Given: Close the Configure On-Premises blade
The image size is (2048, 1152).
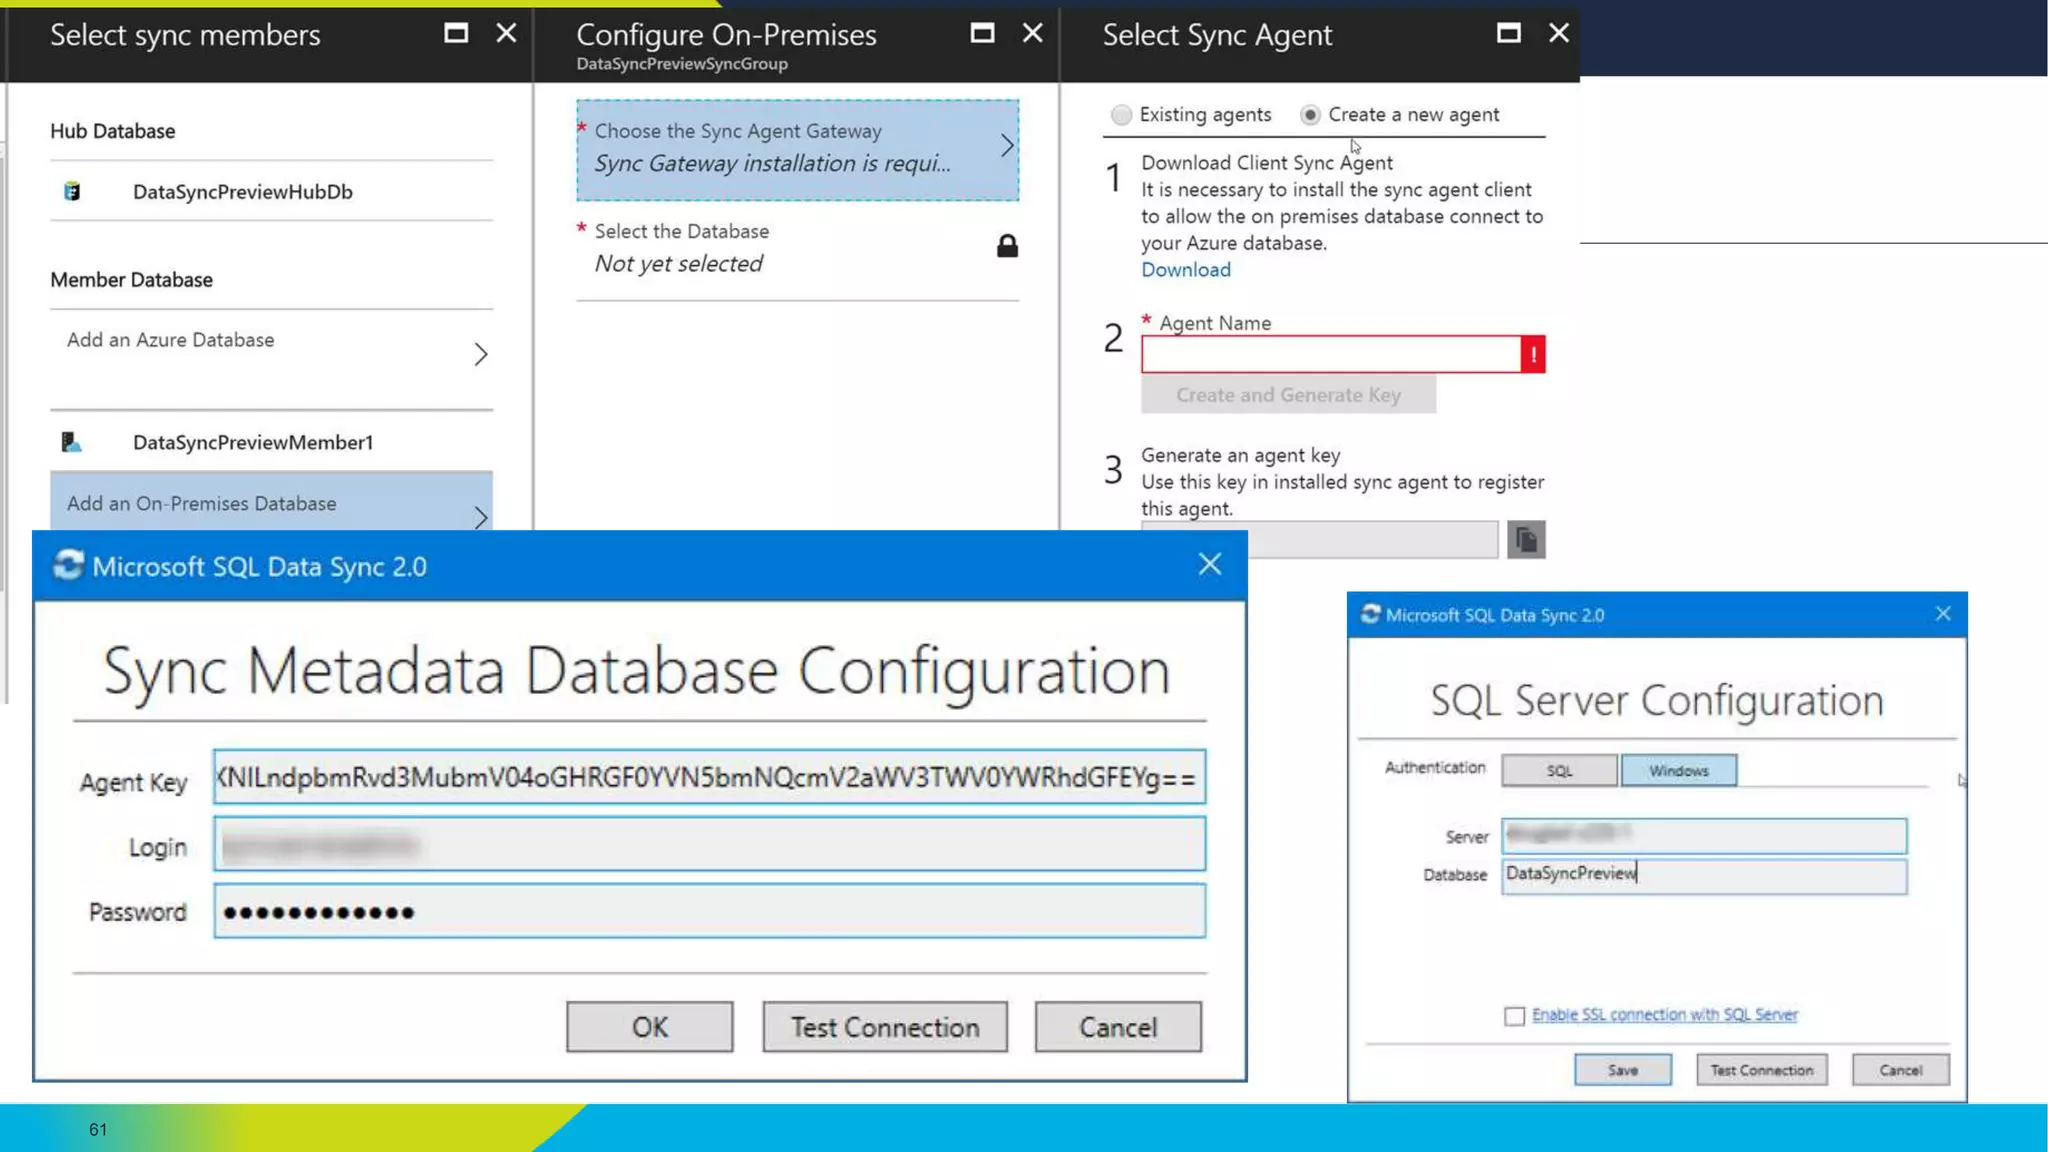Looking at the screenshot, I should pyautogui.click(x=1032, y=34).
